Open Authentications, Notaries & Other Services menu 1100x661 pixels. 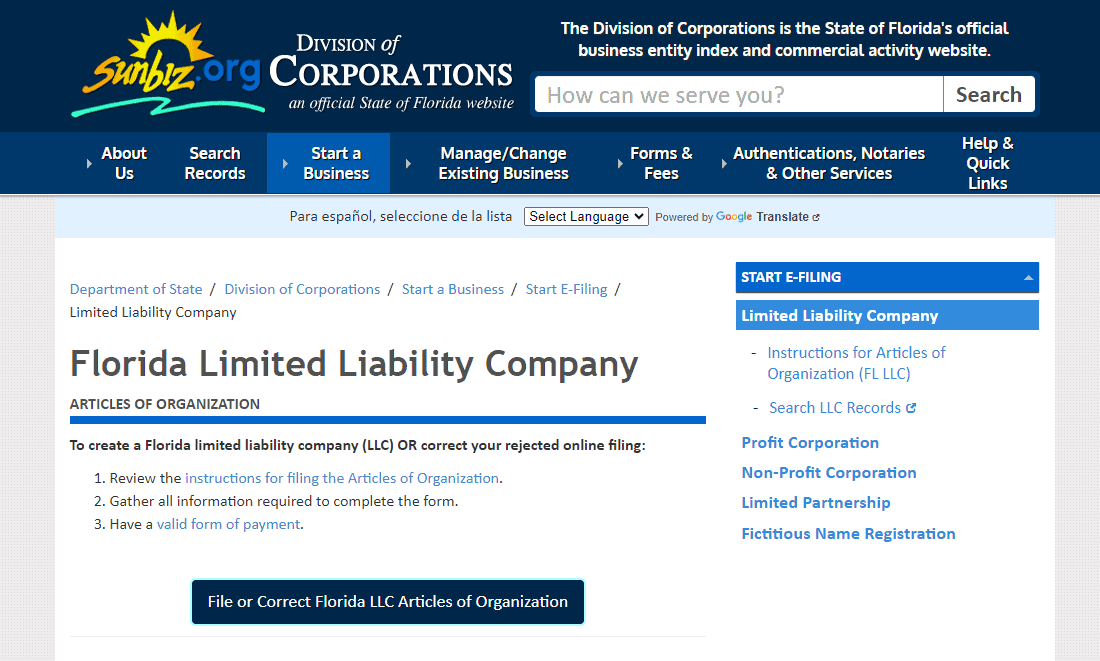pos(829,163)
